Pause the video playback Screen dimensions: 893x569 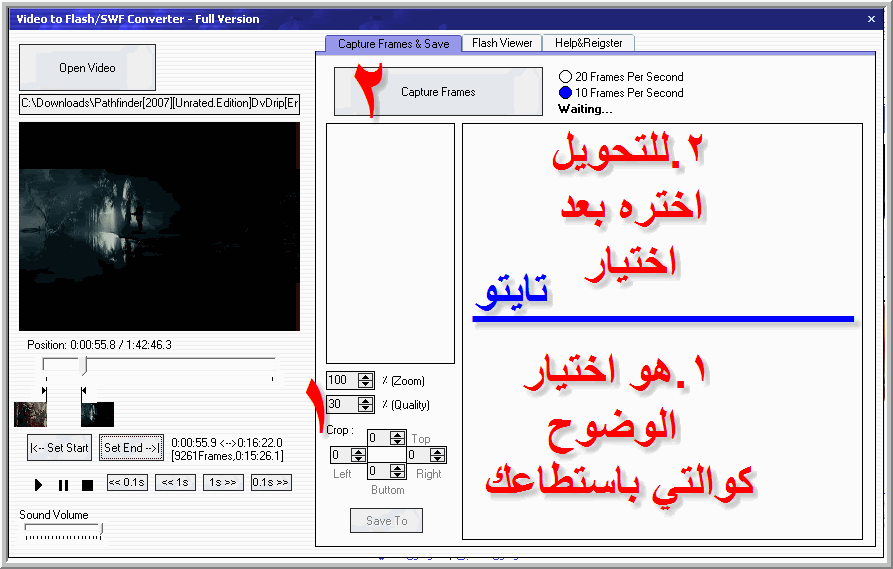point(63,485)
